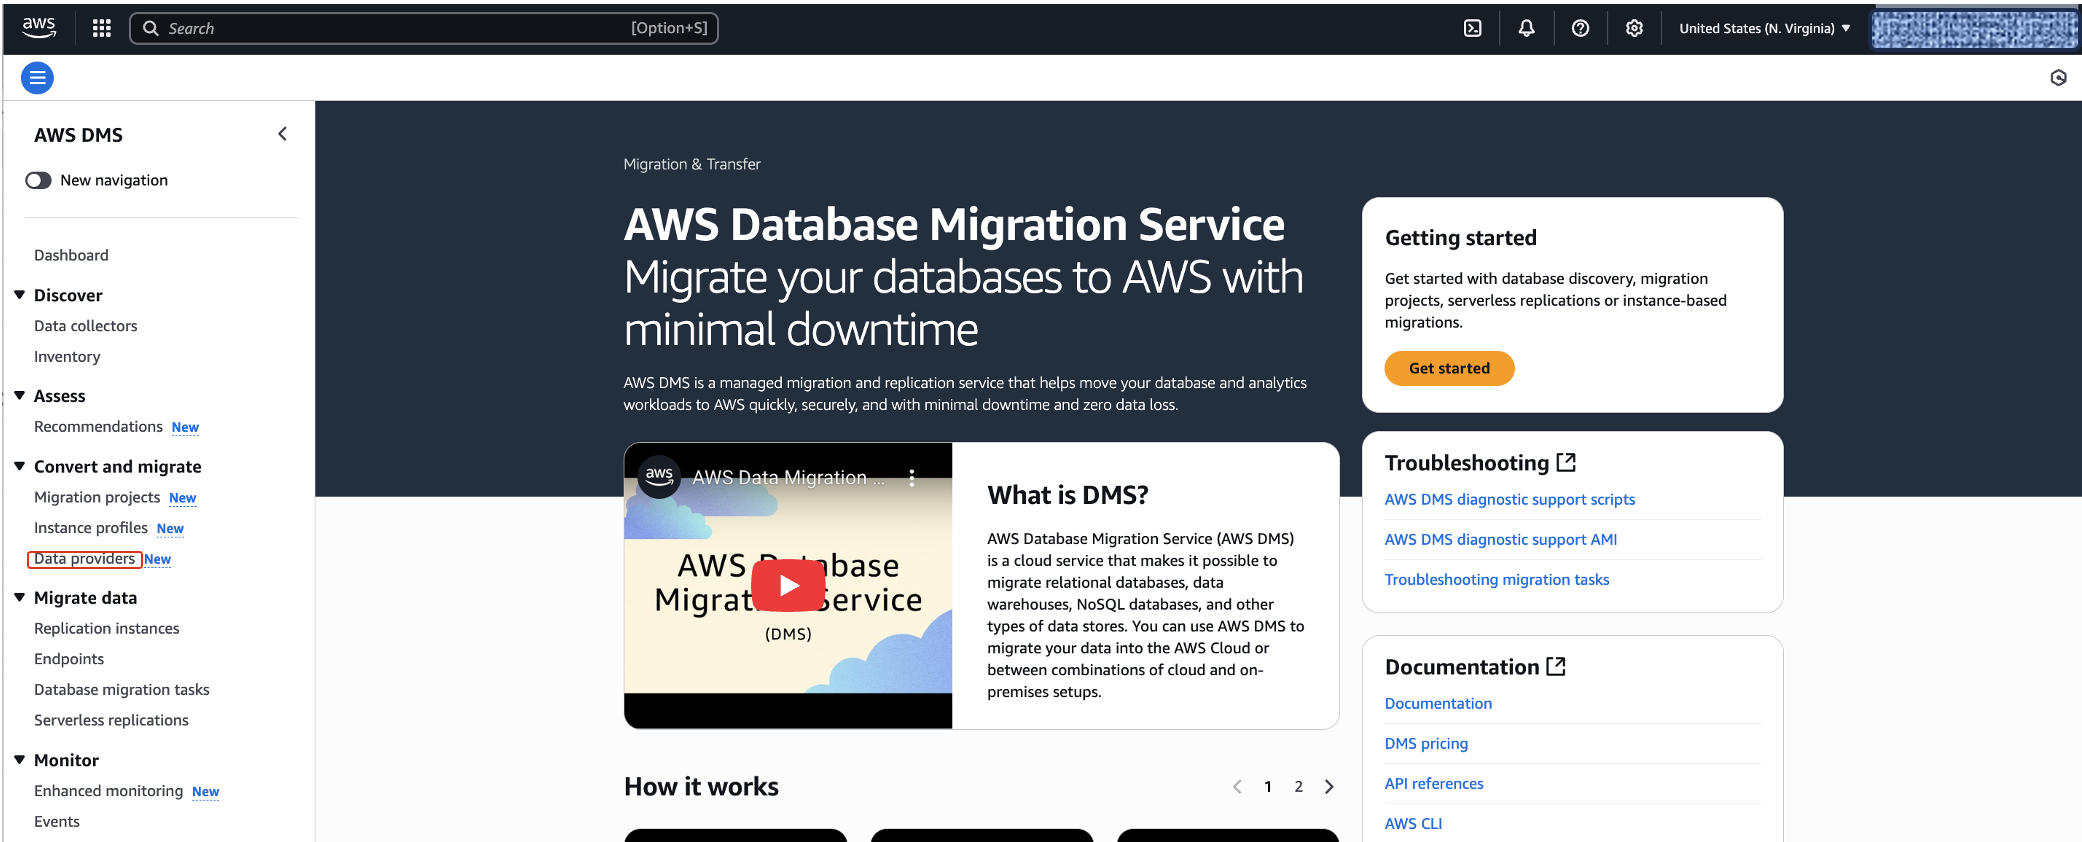This screenshot has width=2082, height=842.
Task: Go to Data providers in sidebar
Action: tap(84, 559)
